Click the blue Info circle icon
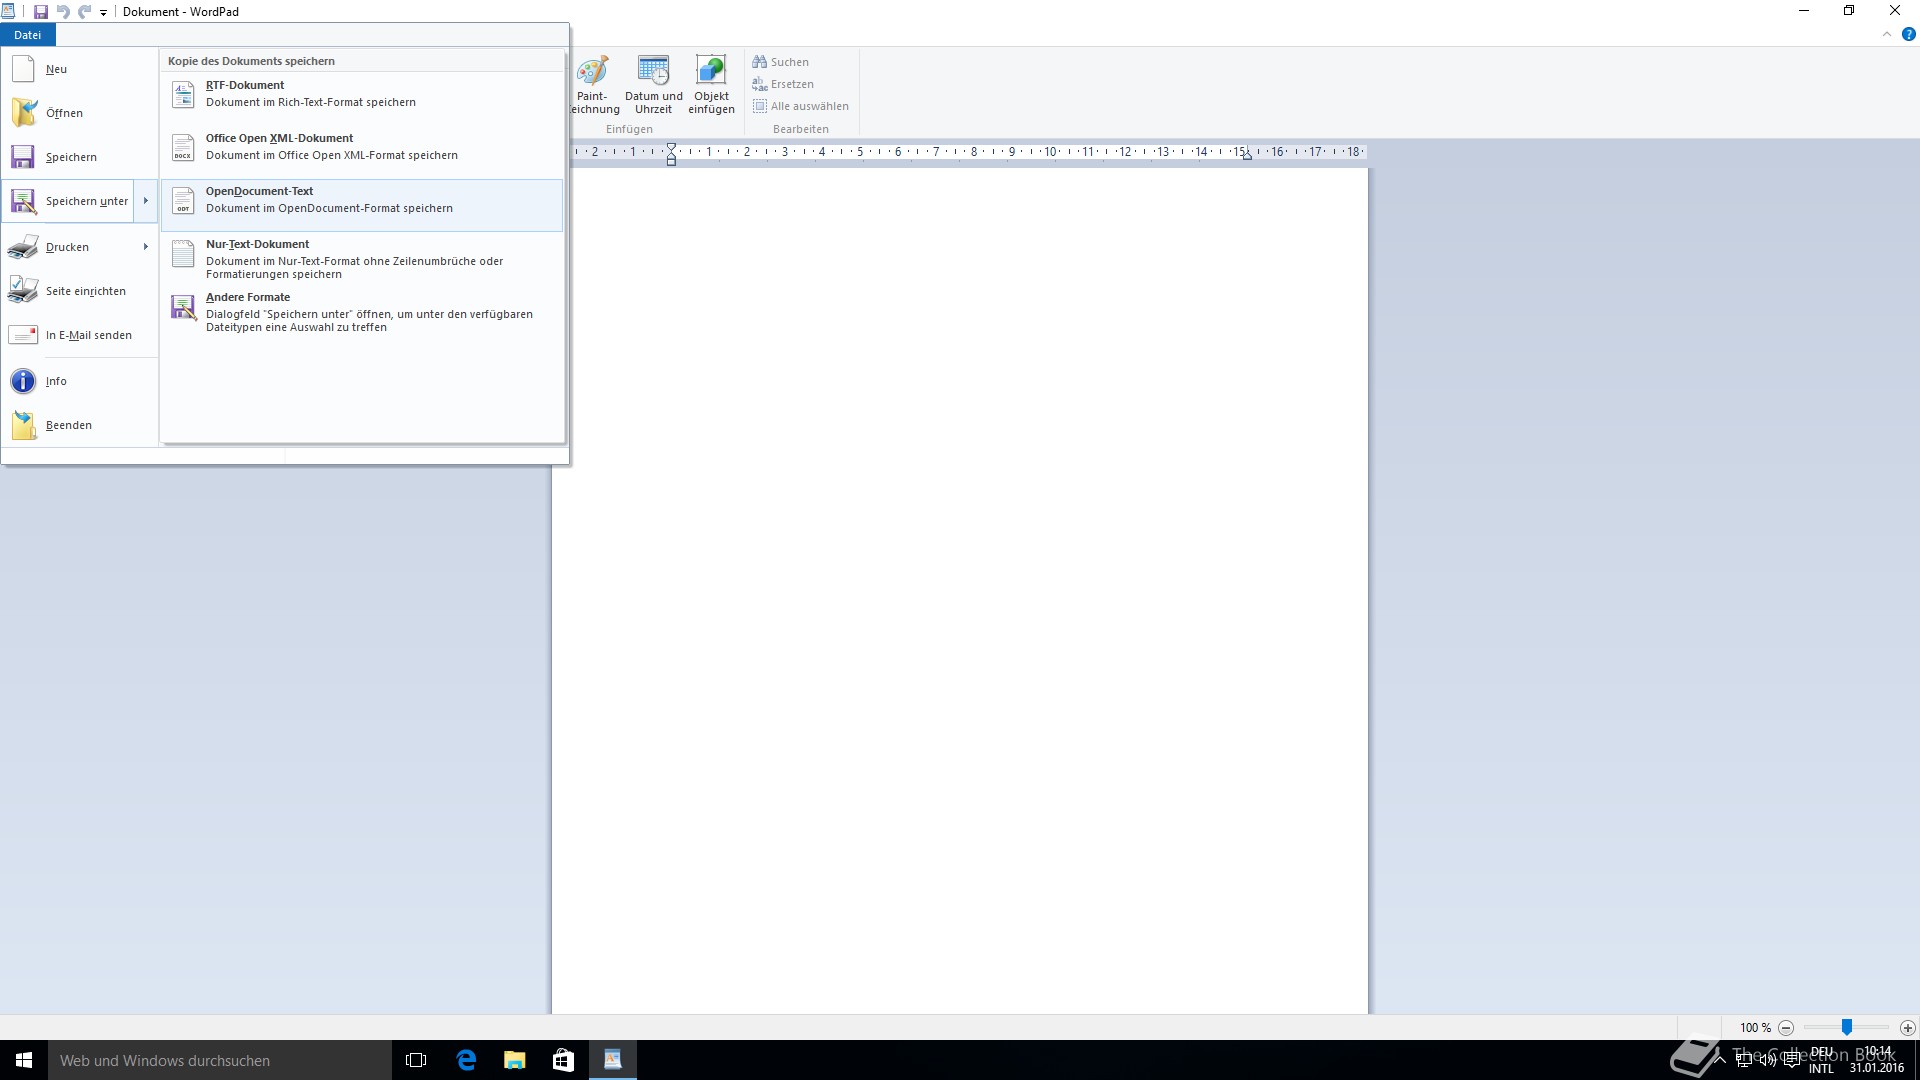1920x1080 pixels. pyautogui.click(x=23, y=381)
